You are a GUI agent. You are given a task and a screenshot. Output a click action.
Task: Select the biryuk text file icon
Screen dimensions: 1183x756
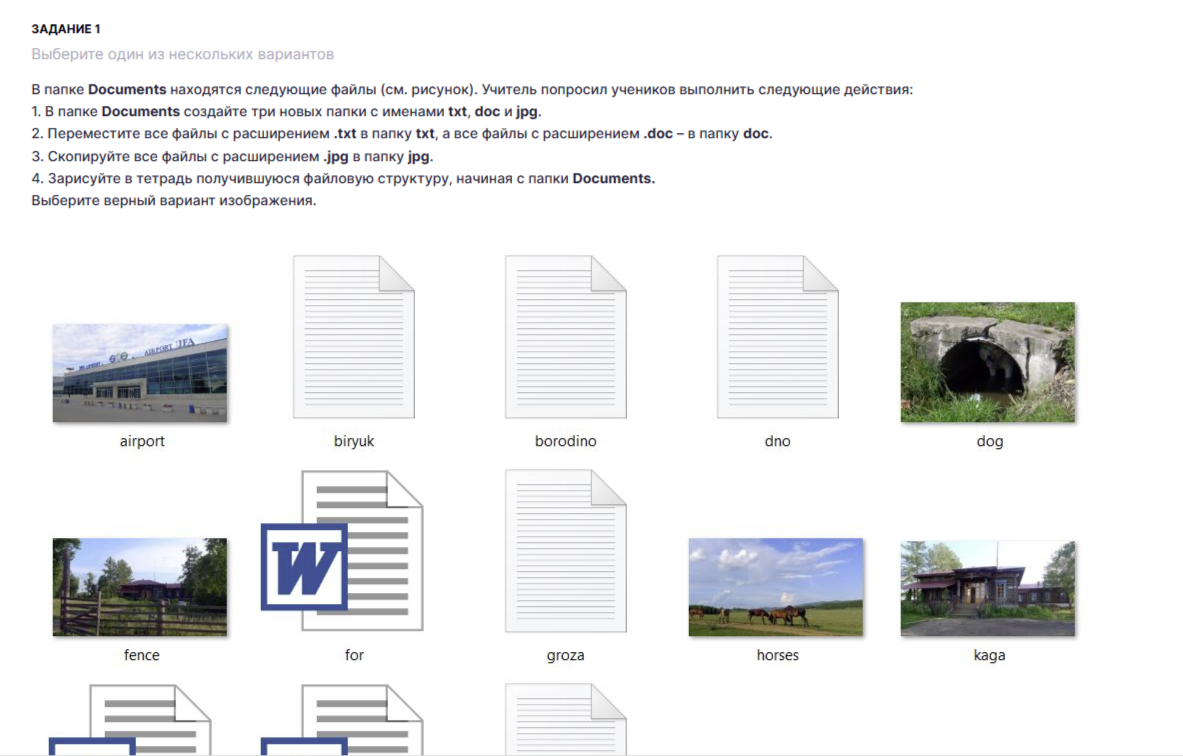354,337
